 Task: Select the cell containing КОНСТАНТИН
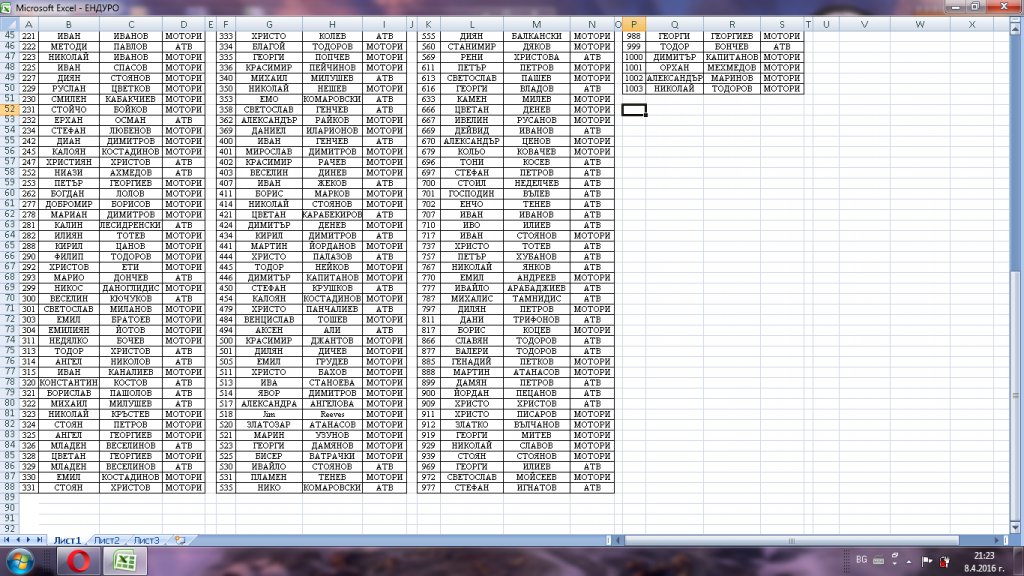pyautogui.click(x=69, y=382)
